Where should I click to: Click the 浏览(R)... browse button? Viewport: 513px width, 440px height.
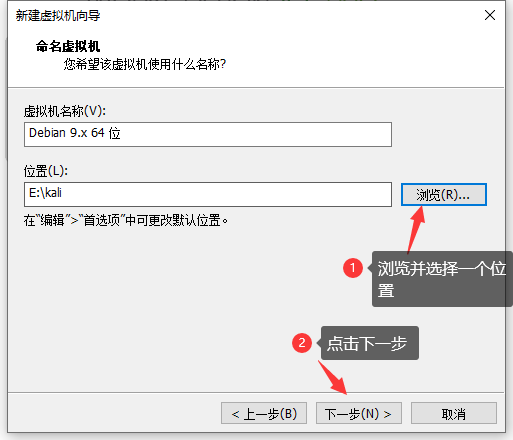click(444, 194)
